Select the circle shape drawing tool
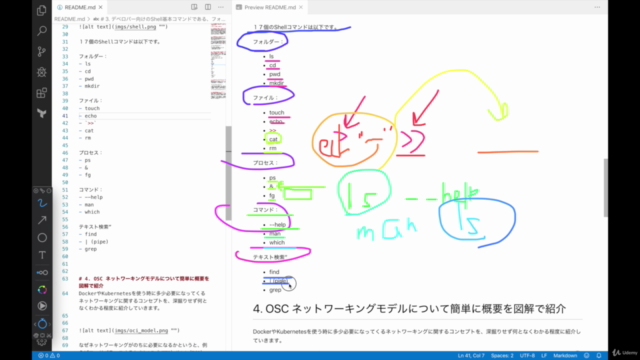The image size is (640, 360). [42, 238]
